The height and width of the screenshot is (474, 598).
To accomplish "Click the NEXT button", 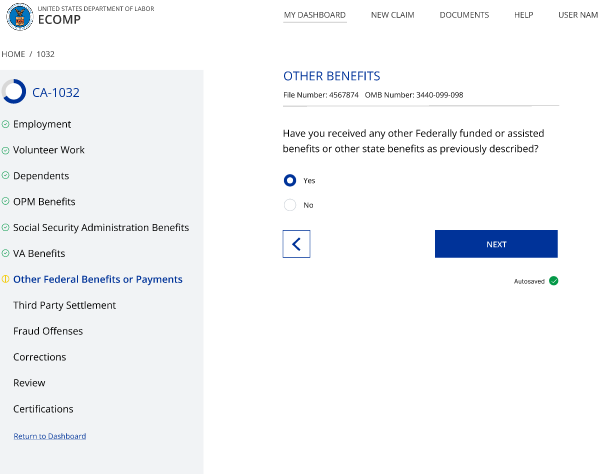I will coord(496,244).
